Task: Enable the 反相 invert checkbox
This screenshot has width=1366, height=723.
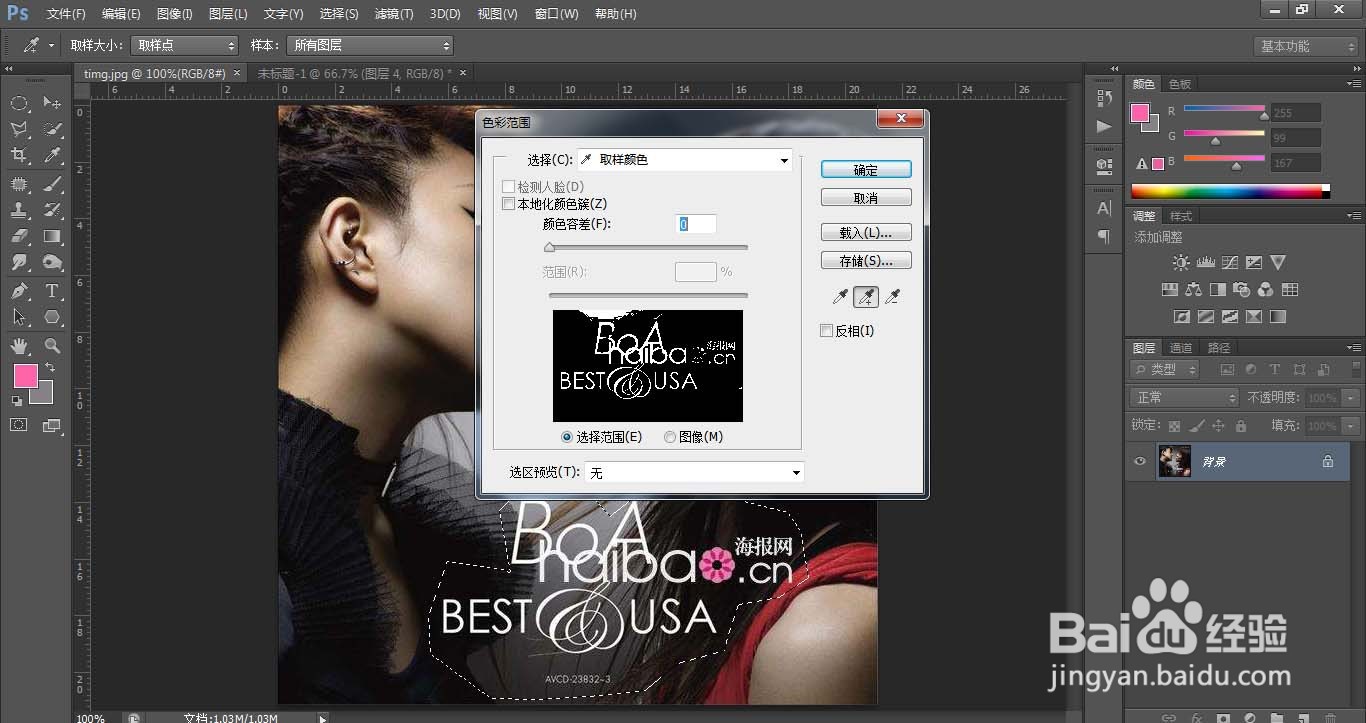Action: [826, 331]
